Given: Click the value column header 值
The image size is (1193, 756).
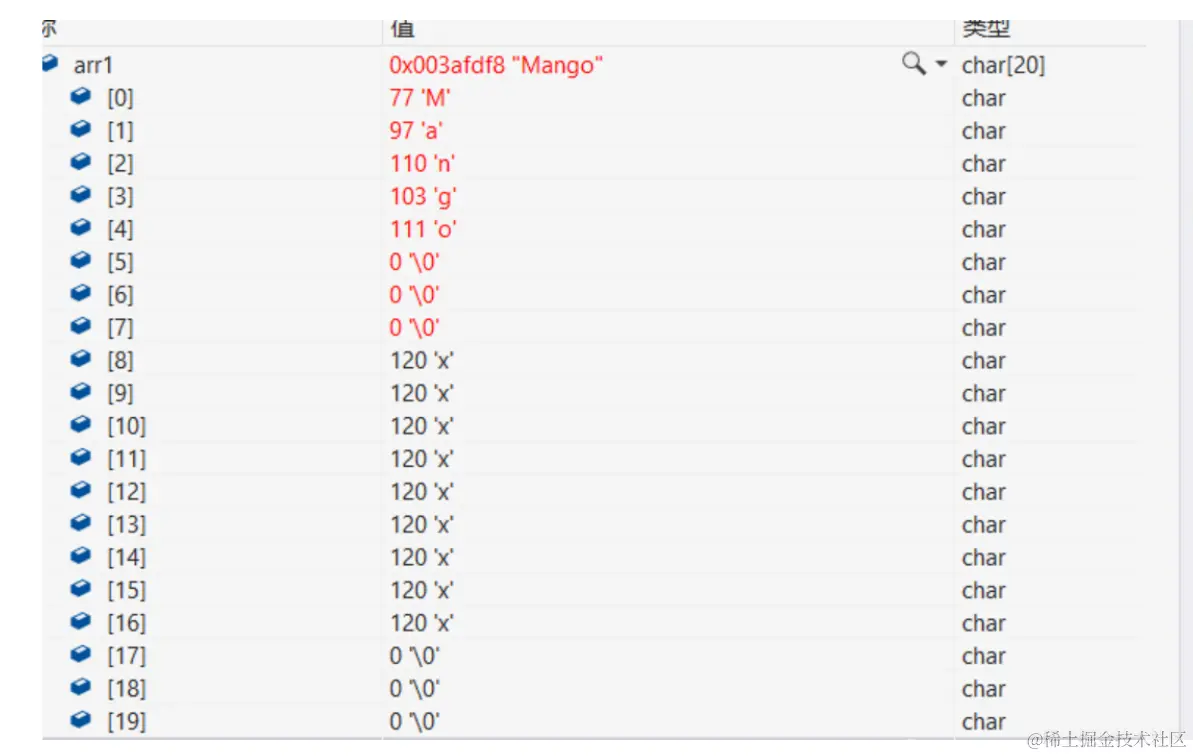Looking at the screenshot, I should (402, 29).
